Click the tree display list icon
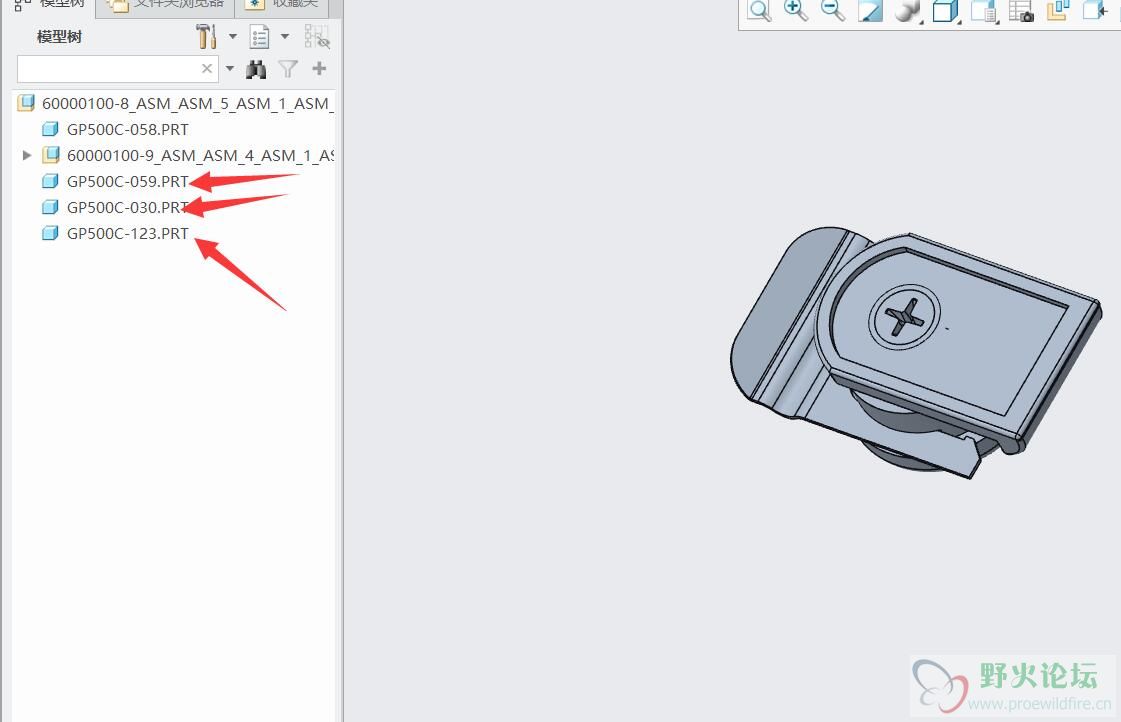Viewport: 1121px width, 722px height. (x=260, y=36)
